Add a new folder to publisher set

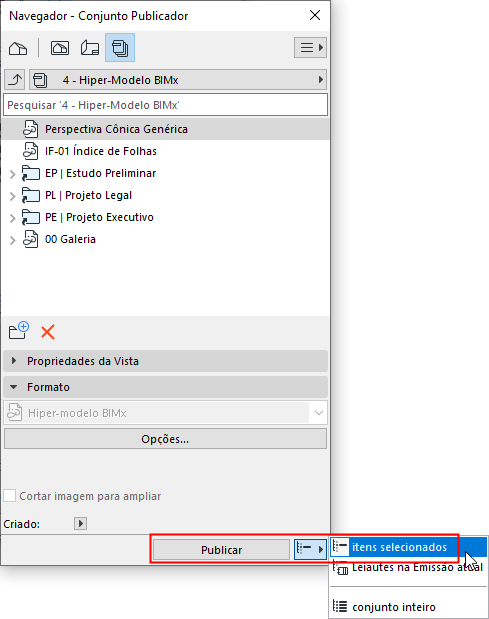(x=19, y=331)
